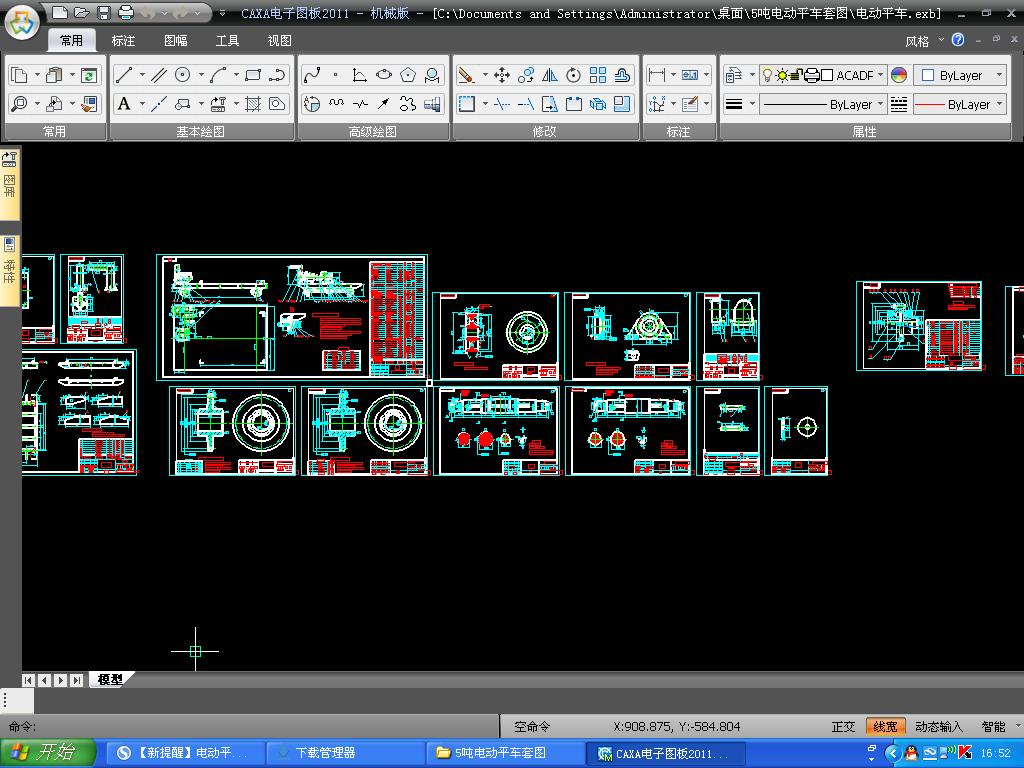
Task: Click the 模型 model sheet tab
Action: pyautogui.click(x=110, y=680)
